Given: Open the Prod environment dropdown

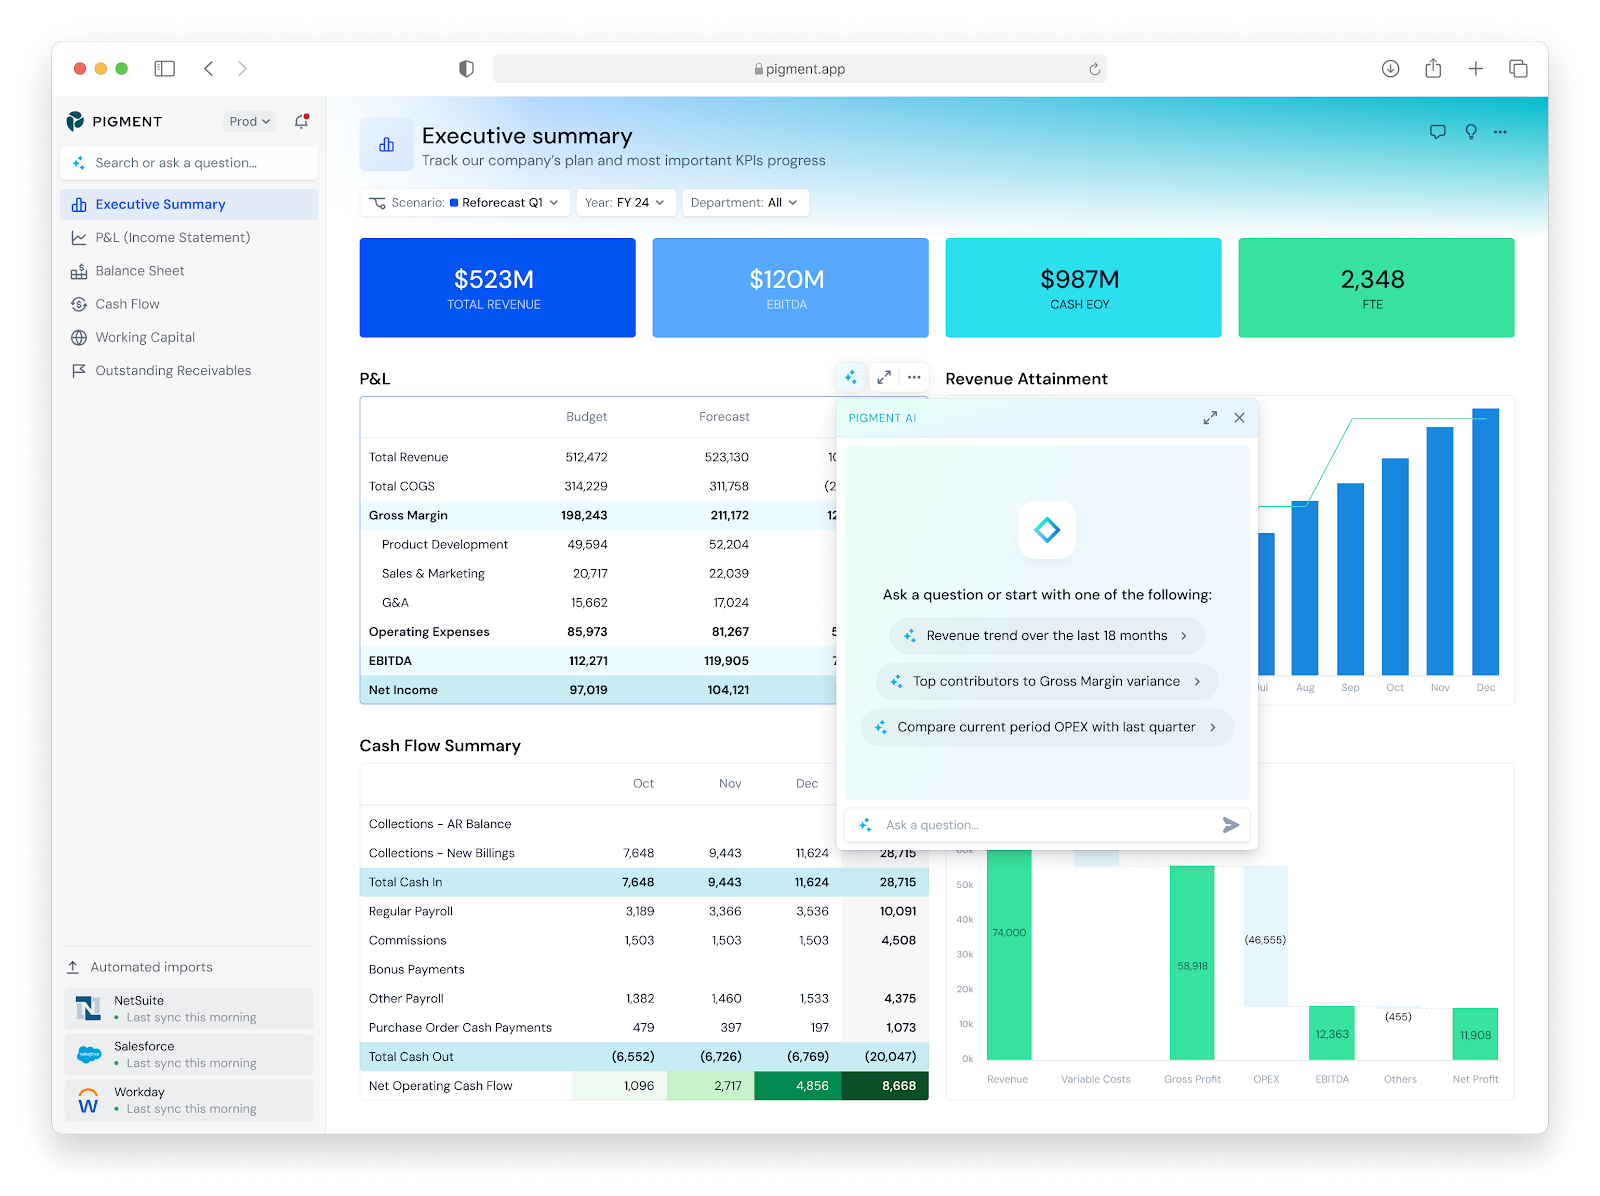Looking at the screenshot, I should (x=248, y=121).
